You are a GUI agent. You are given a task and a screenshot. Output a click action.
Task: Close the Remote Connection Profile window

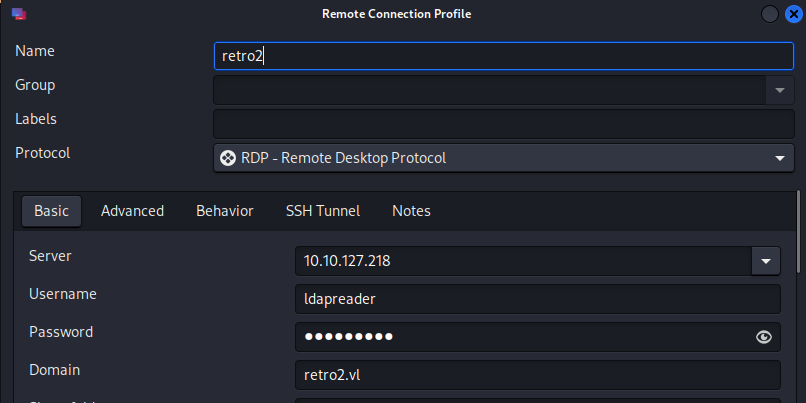[791, 14]
